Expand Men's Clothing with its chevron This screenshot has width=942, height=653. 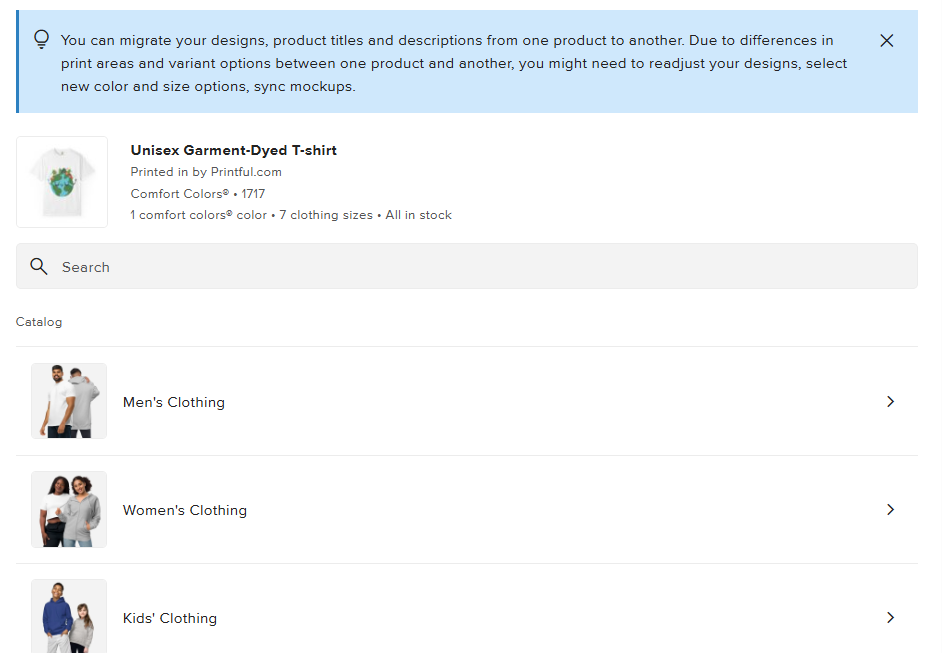[x=890, y=401]
